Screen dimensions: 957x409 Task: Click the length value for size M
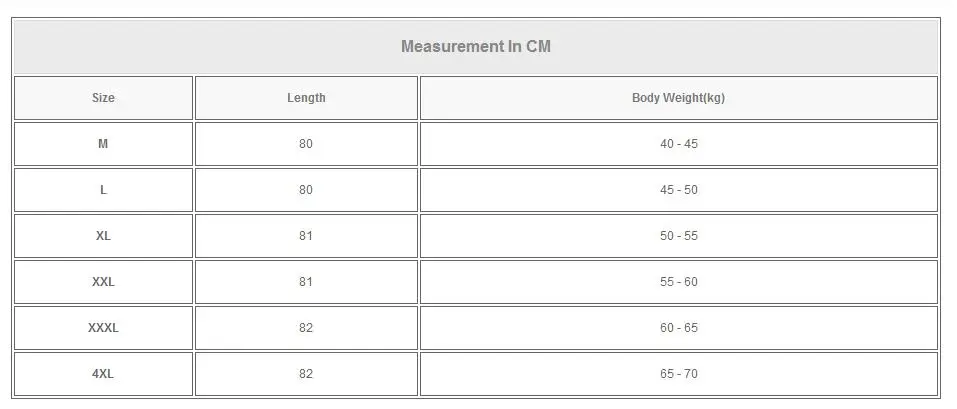pyautogui.click(x=306, y=144)
